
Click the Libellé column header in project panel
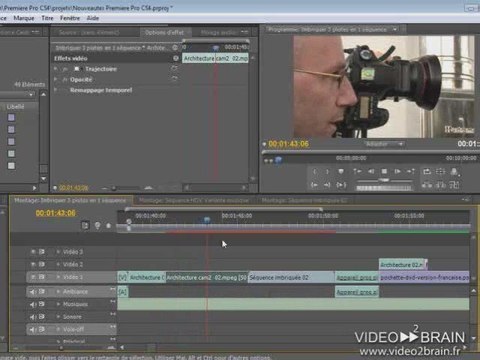pyautogui.click(x=15, y=107)
